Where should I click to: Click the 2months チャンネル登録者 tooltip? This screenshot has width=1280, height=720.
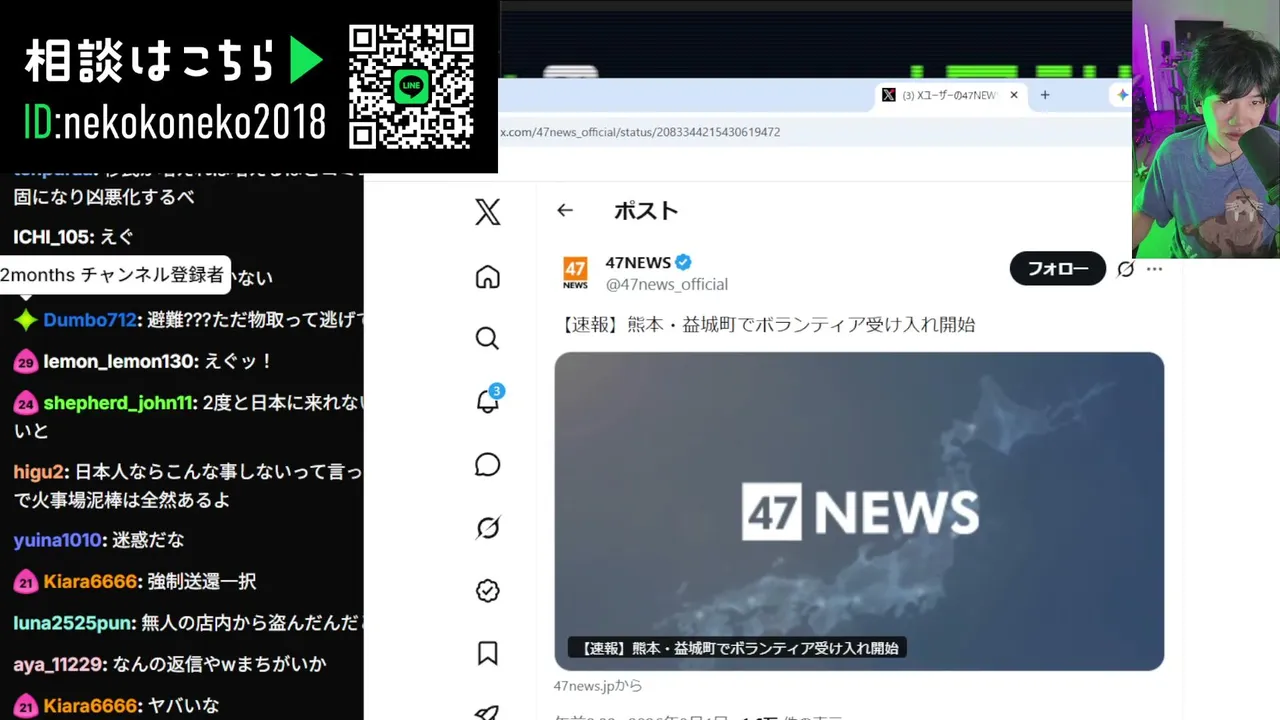pyautogui.click(x=115, y=275)
